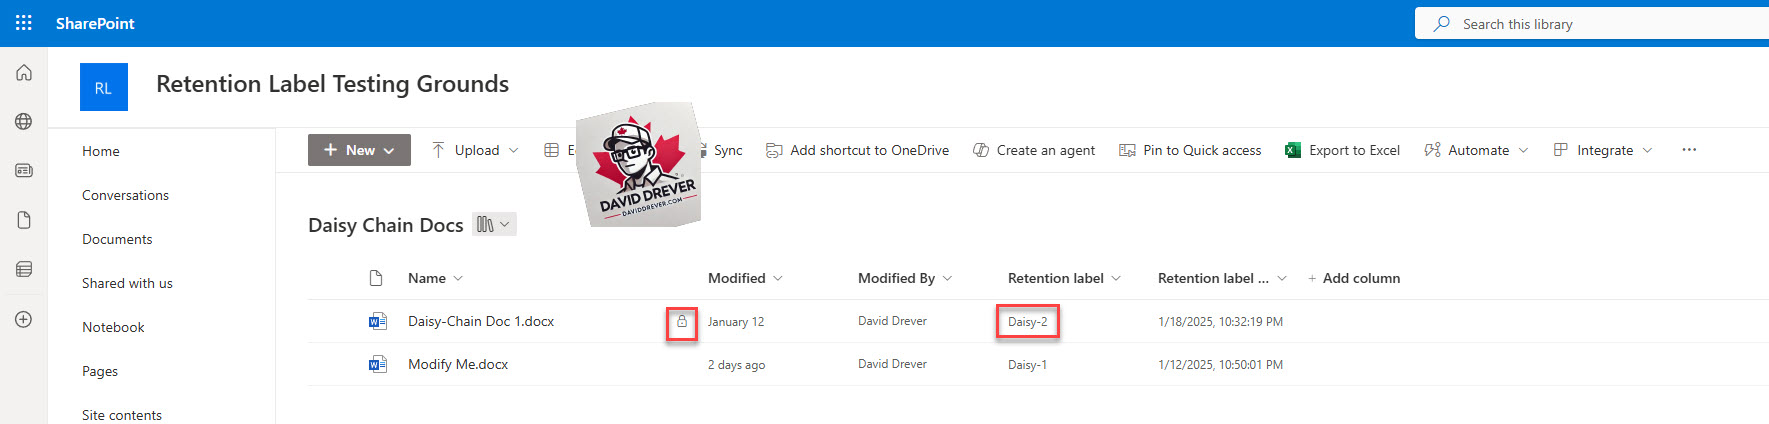Open the Retention label column menu
The image size is (1769, 424).
tap(1064, 278)
